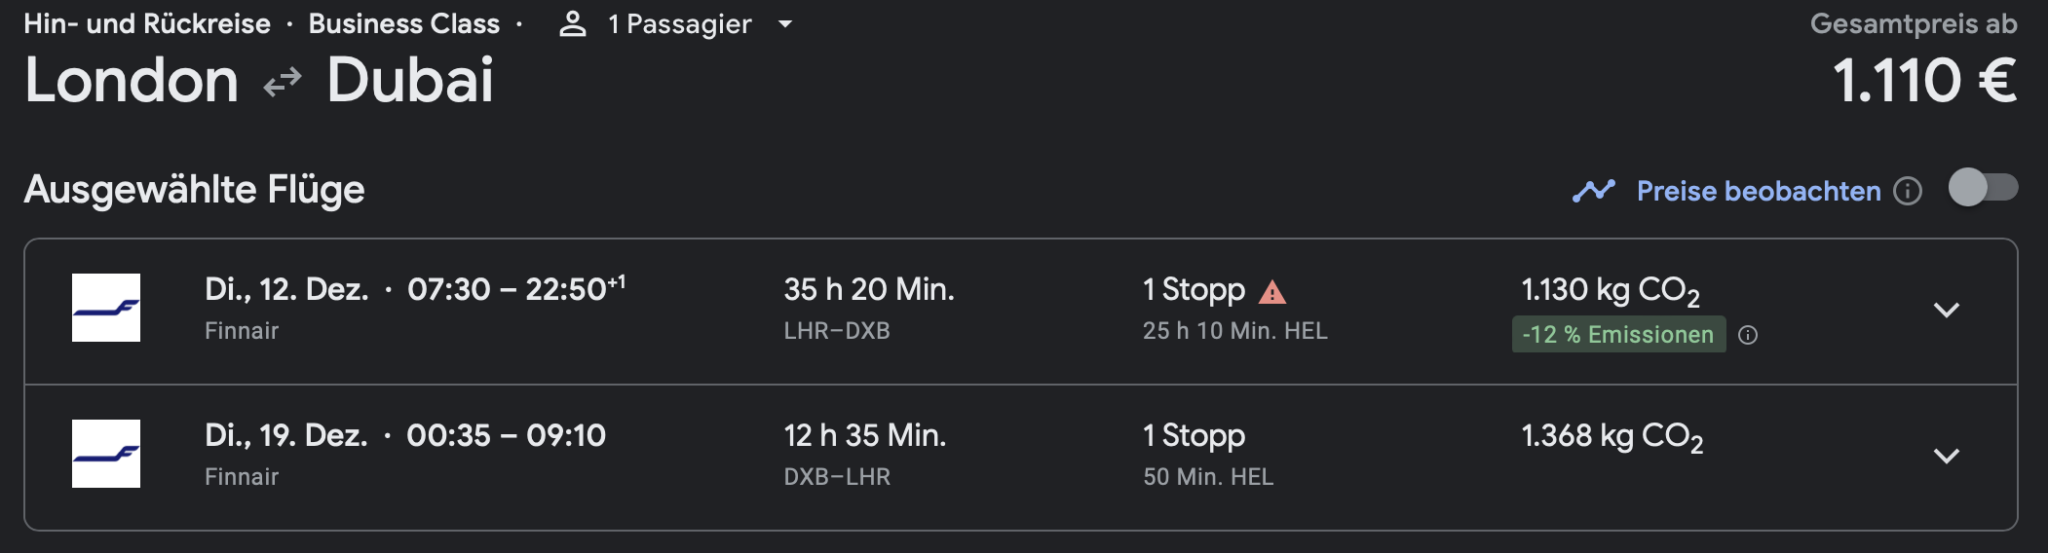Click the 1.110 € total price
Screen dimensions: 2048x553
[x=1925, y=80]
